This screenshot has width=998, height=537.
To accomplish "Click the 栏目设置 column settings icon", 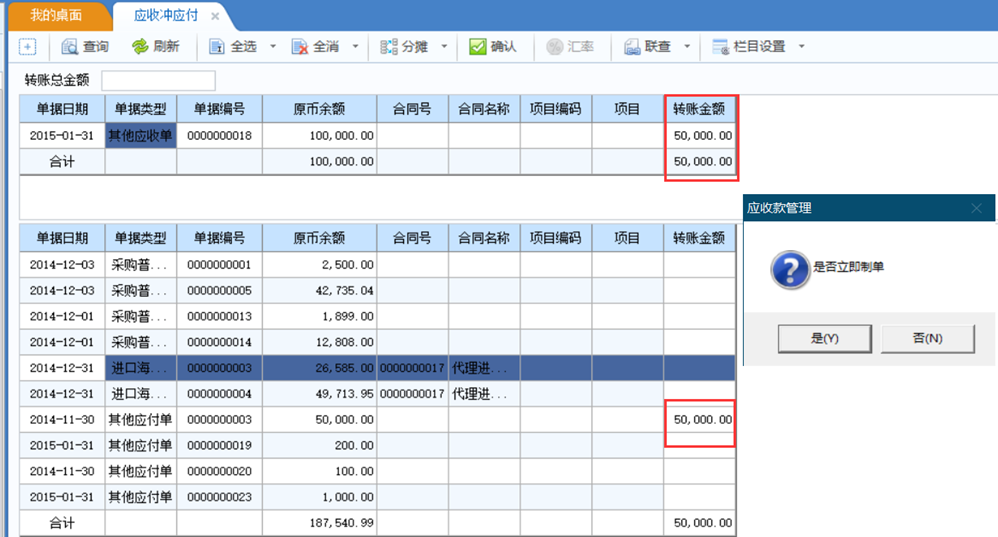I will tap(720, 46).
